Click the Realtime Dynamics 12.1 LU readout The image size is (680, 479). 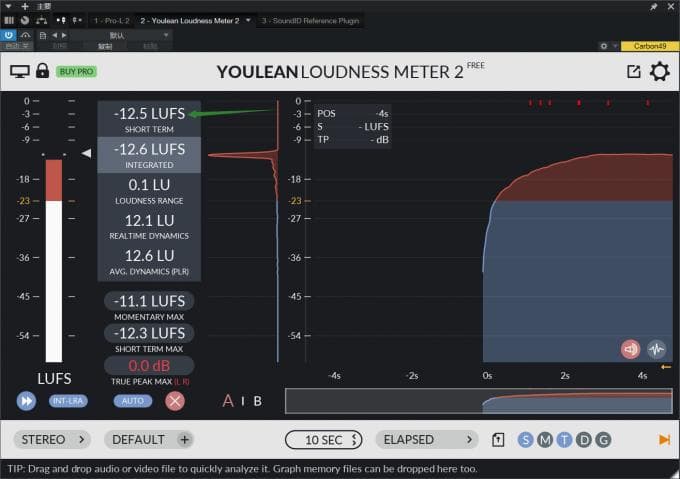(149, 226)
